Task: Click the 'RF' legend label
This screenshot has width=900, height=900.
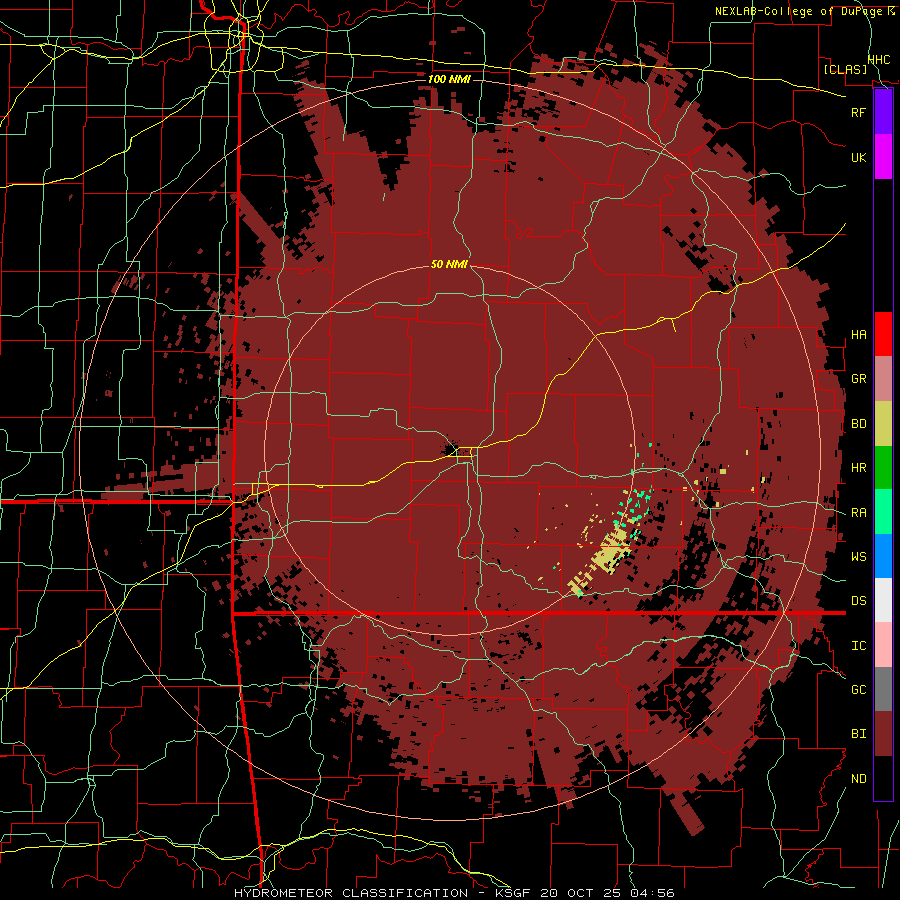Action: (858, 112)
